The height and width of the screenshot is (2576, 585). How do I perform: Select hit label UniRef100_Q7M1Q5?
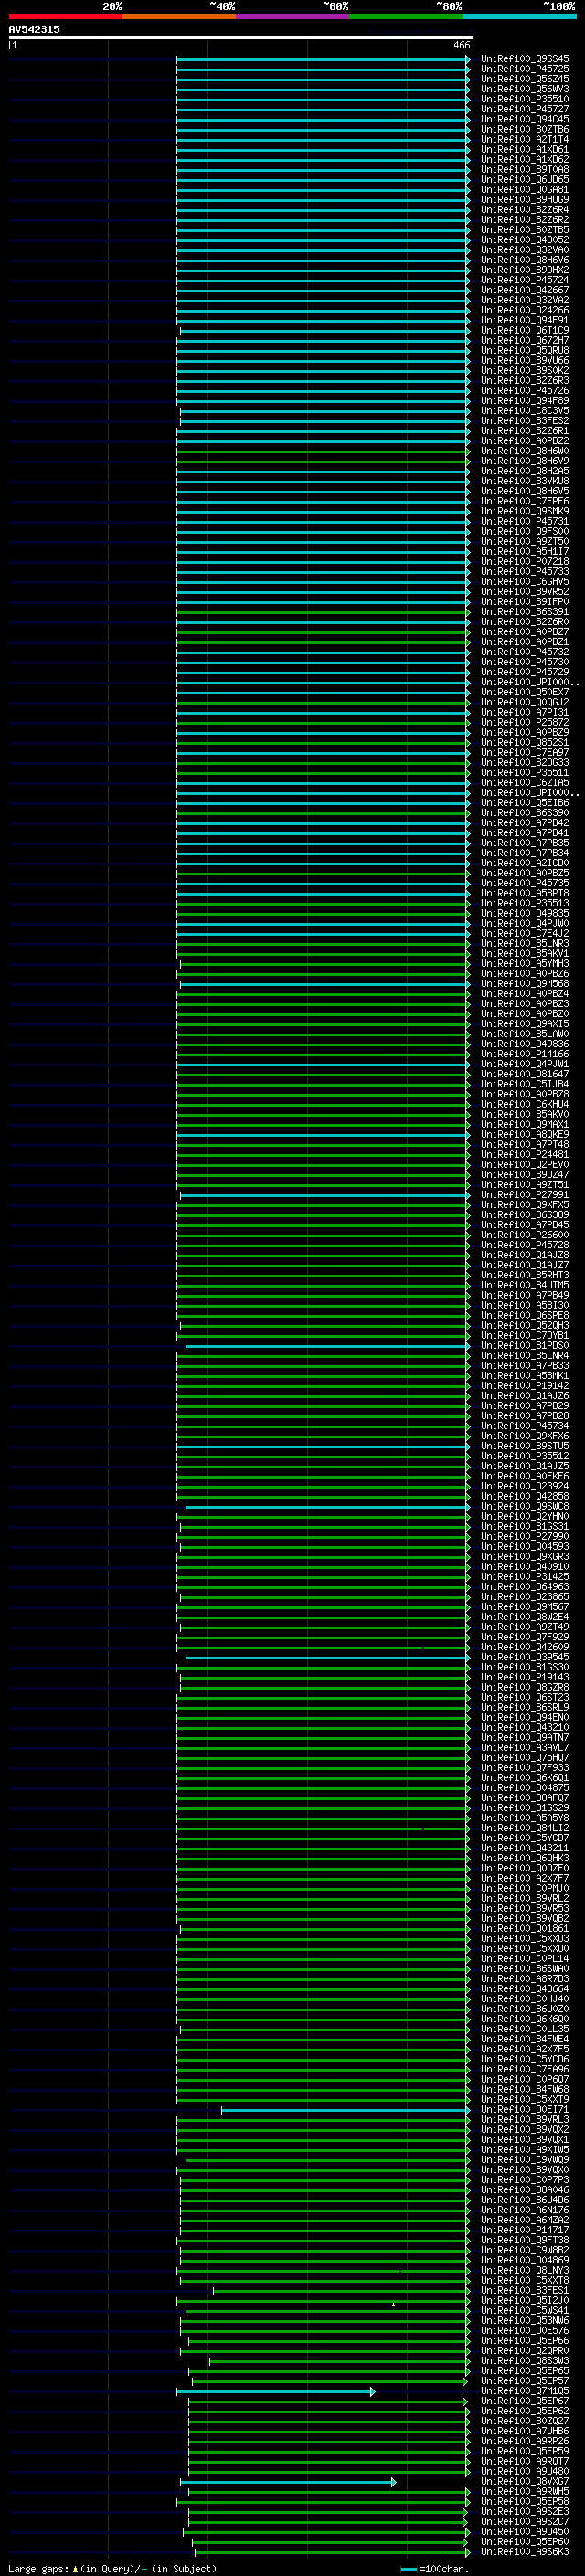[525, 2391]
